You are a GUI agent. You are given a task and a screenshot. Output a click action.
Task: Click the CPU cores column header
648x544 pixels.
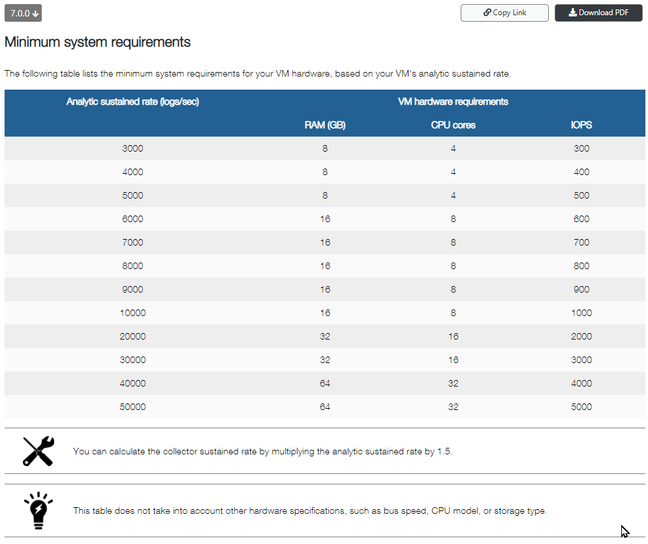[x=453, y=125]
